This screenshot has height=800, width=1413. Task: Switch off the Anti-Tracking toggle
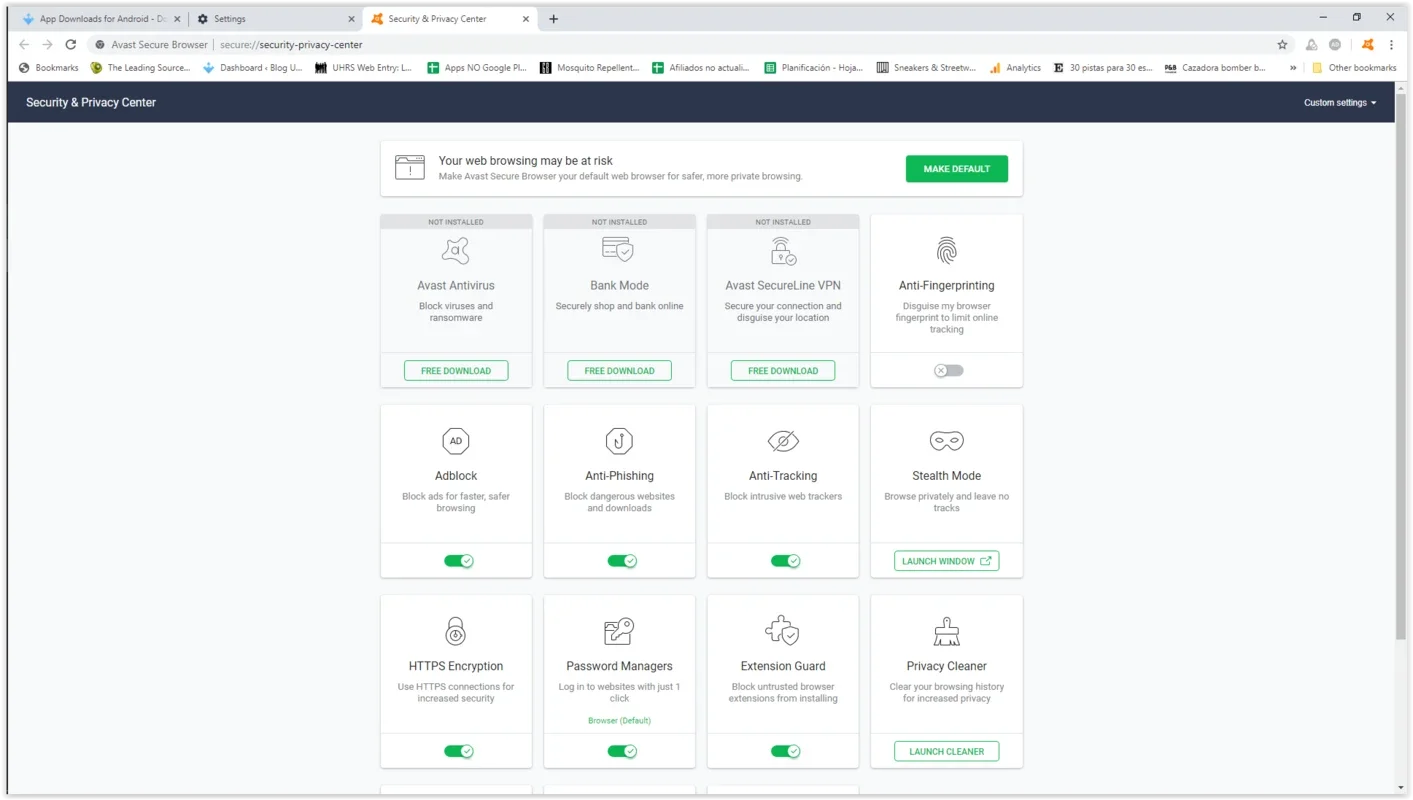[x=786, y=561]
